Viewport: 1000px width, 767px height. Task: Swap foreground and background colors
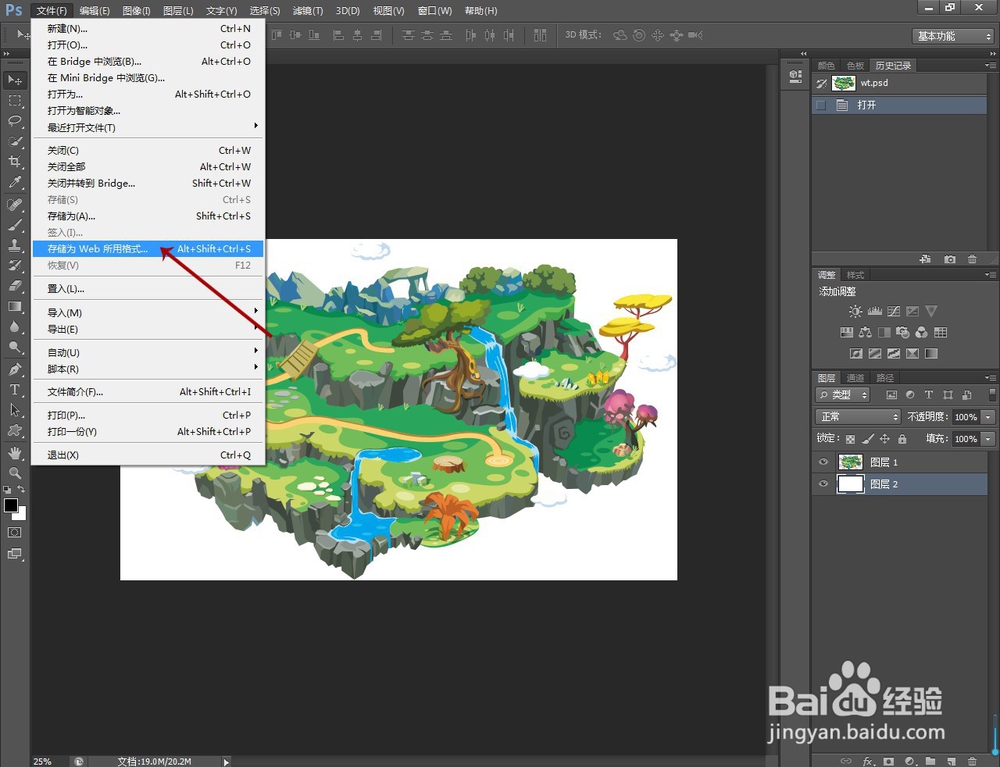[21, 490]
